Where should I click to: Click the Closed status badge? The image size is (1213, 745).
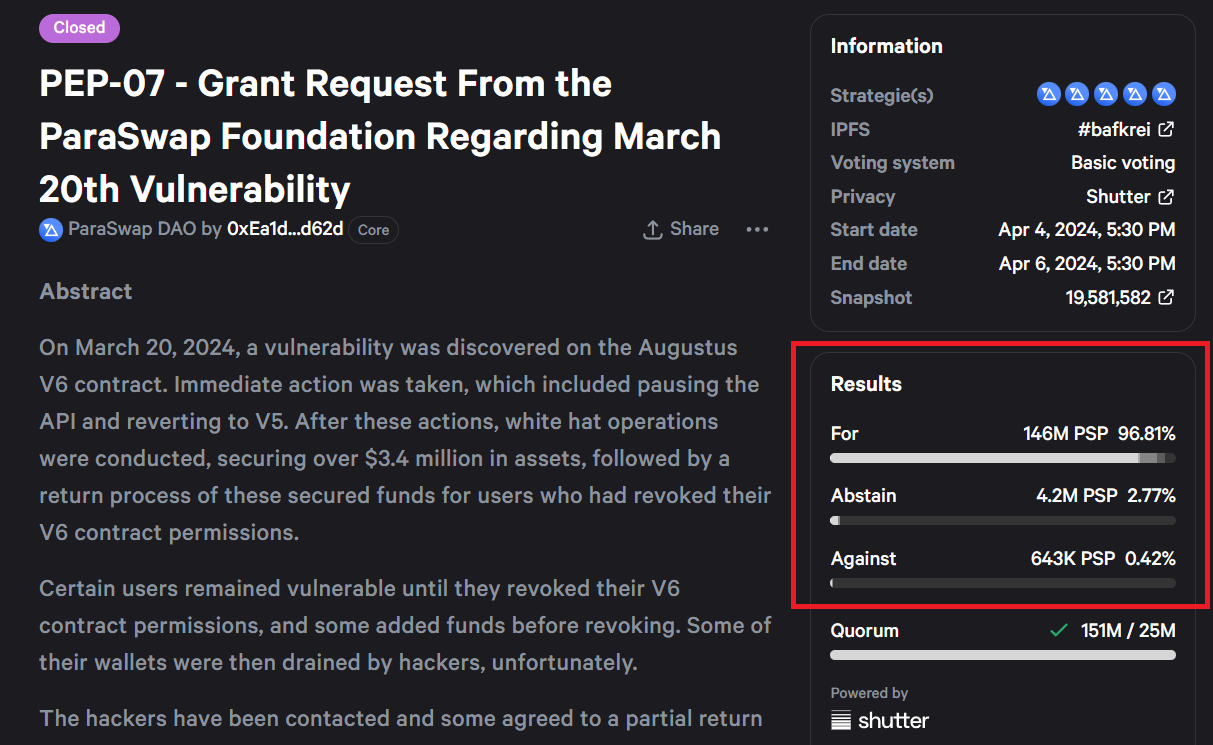79,28
